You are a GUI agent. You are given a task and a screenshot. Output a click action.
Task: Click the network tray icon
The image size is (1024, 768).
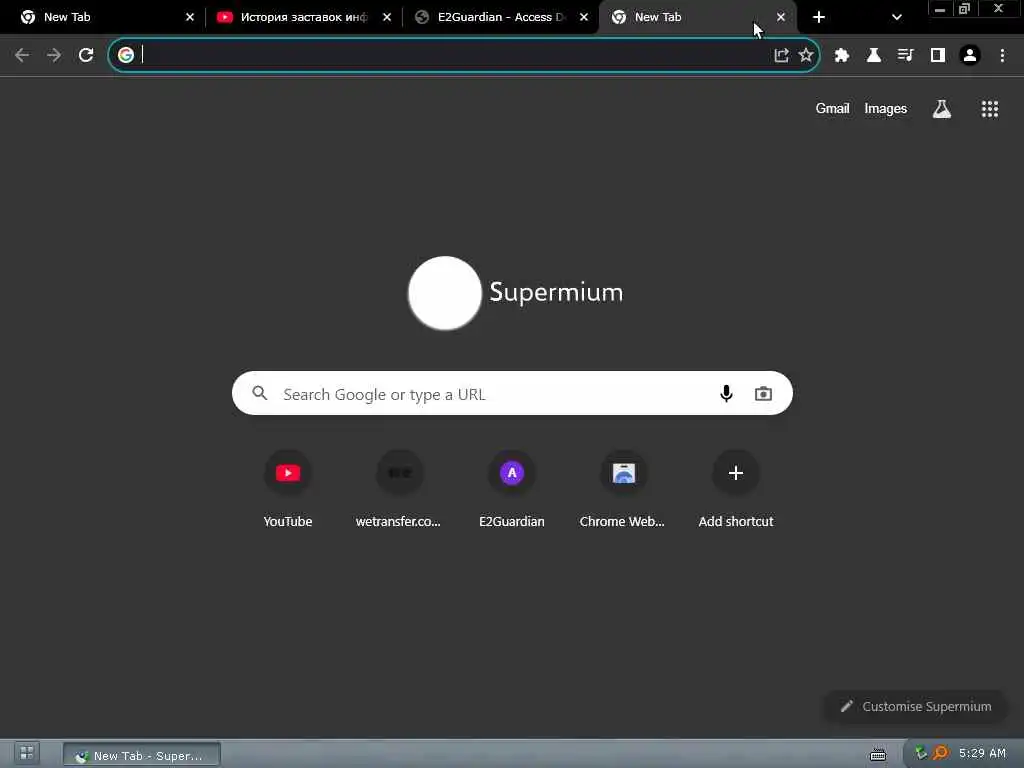pos(921,753)
